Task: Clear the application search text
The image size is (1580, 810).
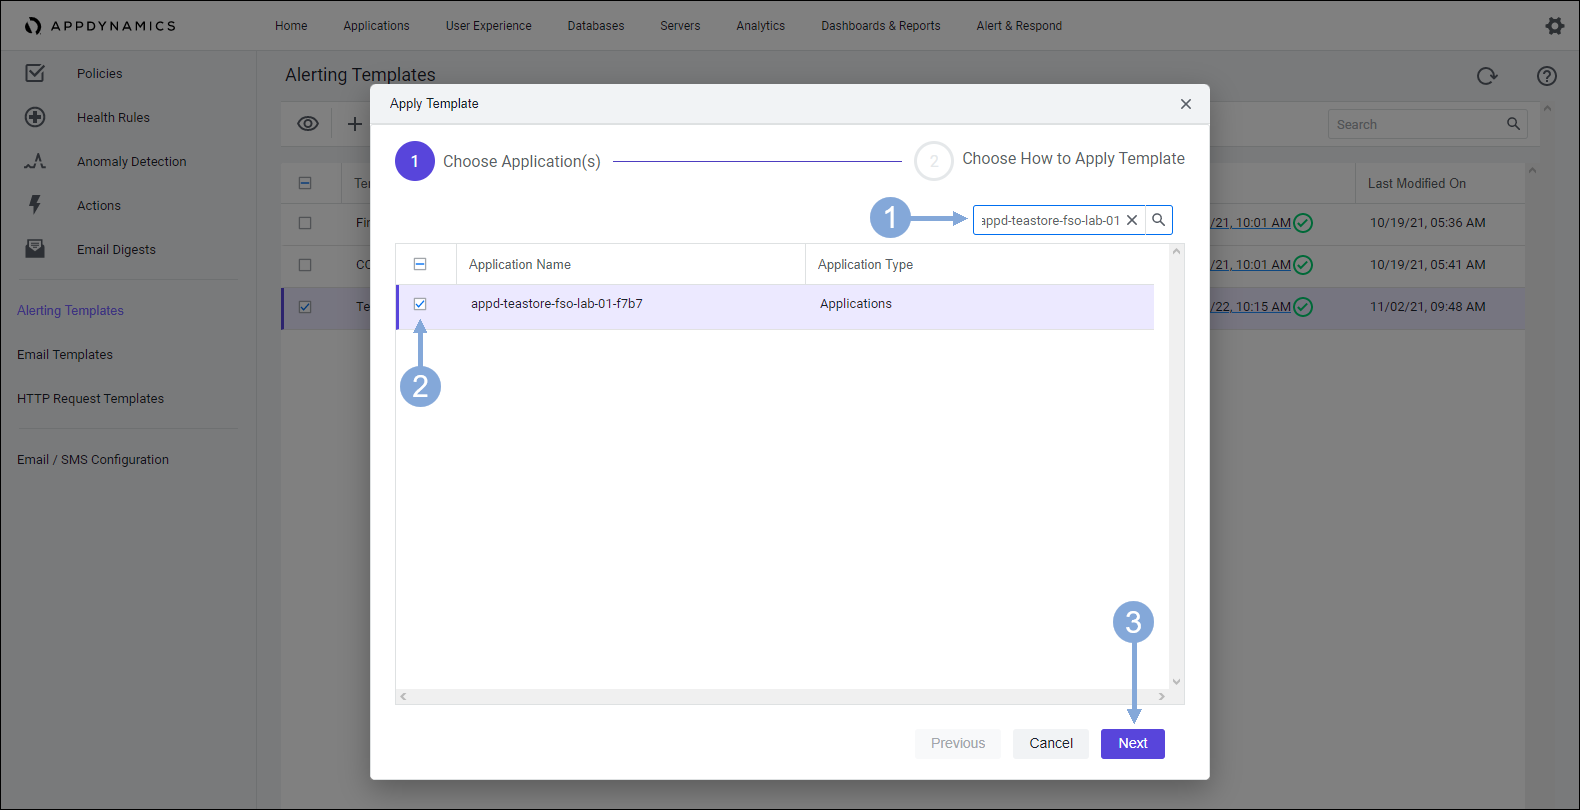Action: pyautogui.click(x=1132, y=220)
